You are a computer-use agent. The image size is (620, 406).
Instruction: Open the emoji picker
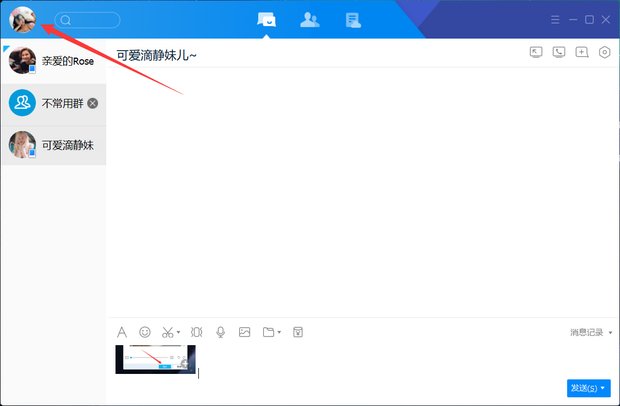point(145,332)
